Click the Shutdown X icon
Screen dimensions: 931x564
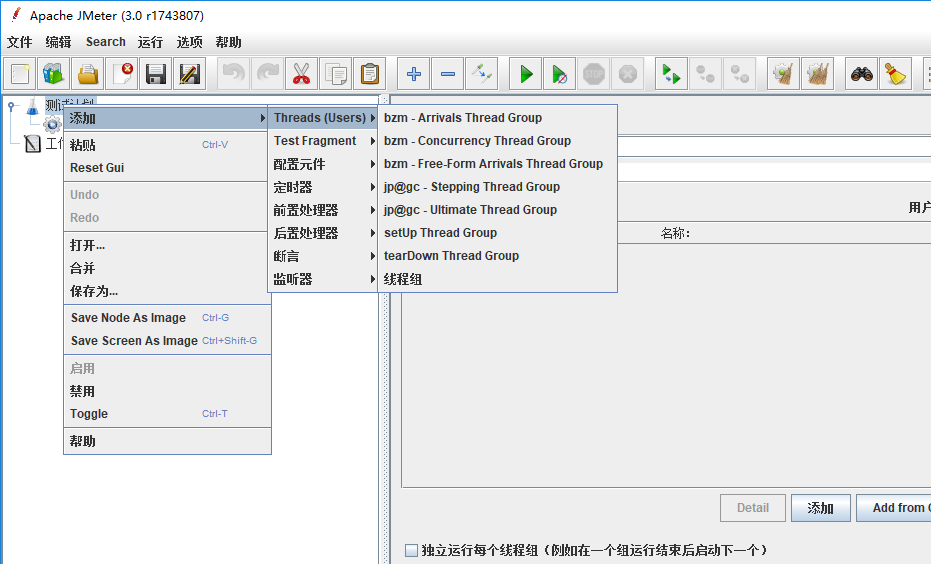pos(628,74)
